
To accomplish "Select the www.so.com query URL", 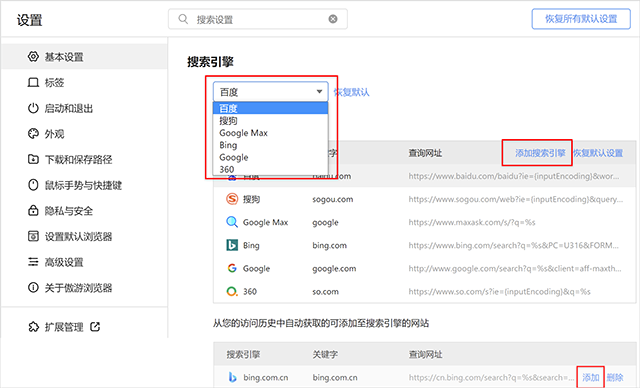I will click(500, 291).
